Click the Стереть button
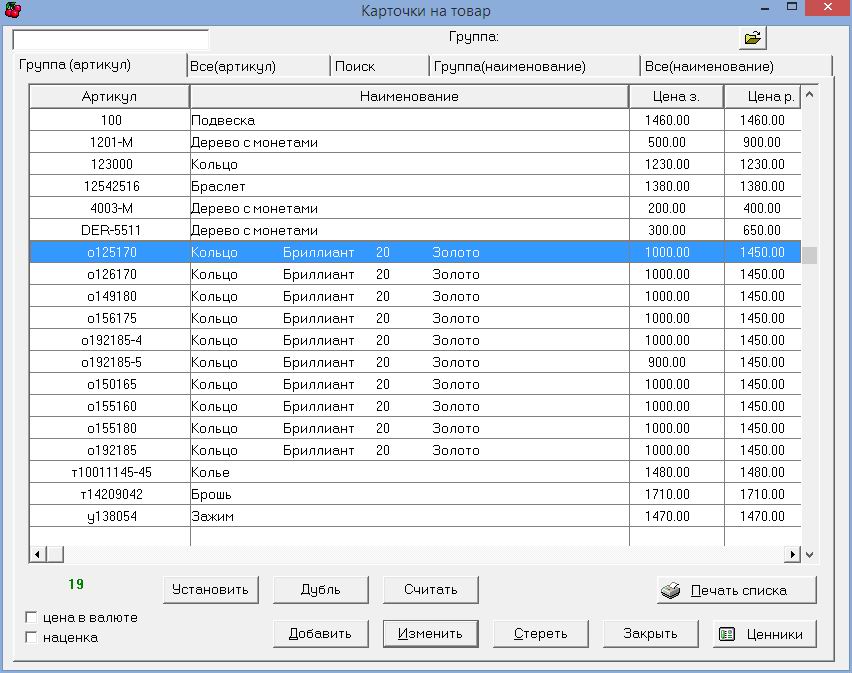 pyautogui.click(x=541, y=633)
